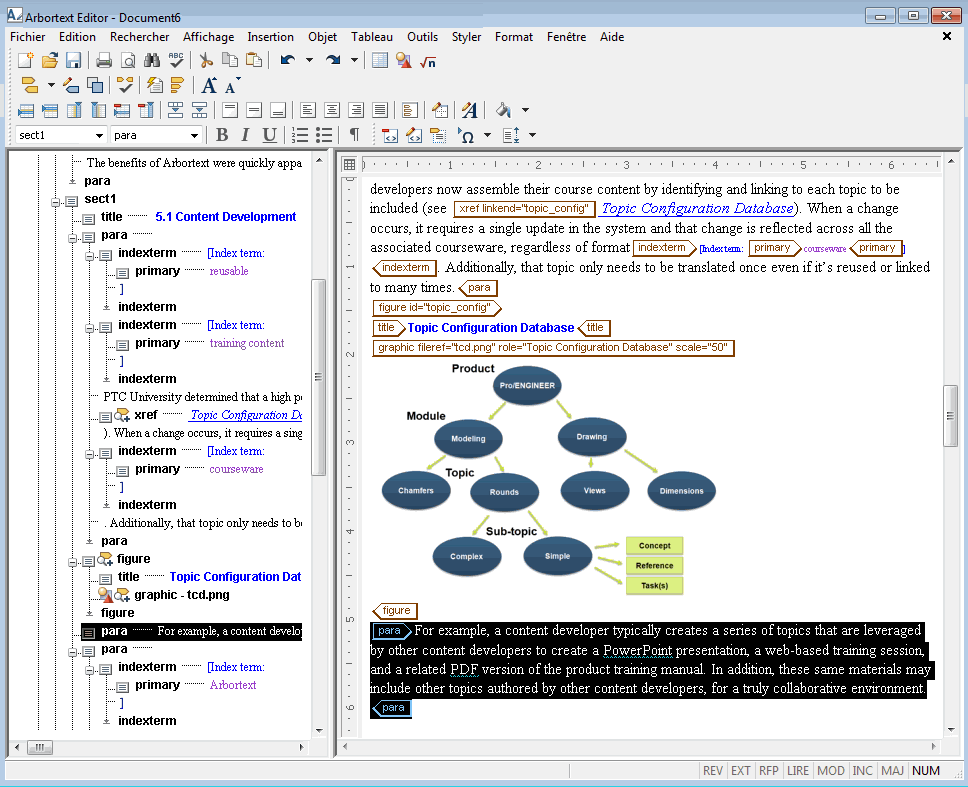This screenshot has height=787, width=968.
Task: Toggle REV indicator in status bar
Action: pyautogui.click(x=713, y=770)
